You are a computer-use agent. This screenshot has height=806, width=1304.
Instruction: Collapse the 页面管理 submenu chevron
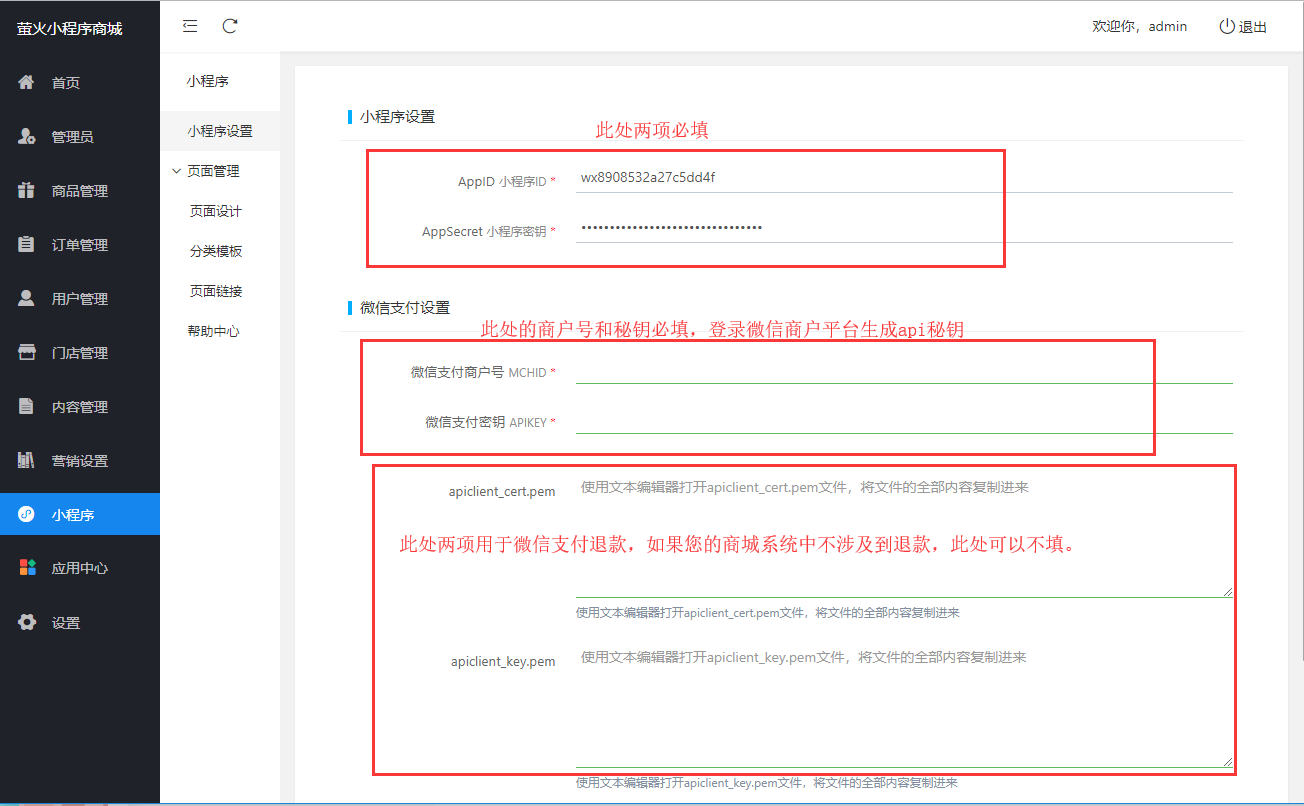pos(177,171)
